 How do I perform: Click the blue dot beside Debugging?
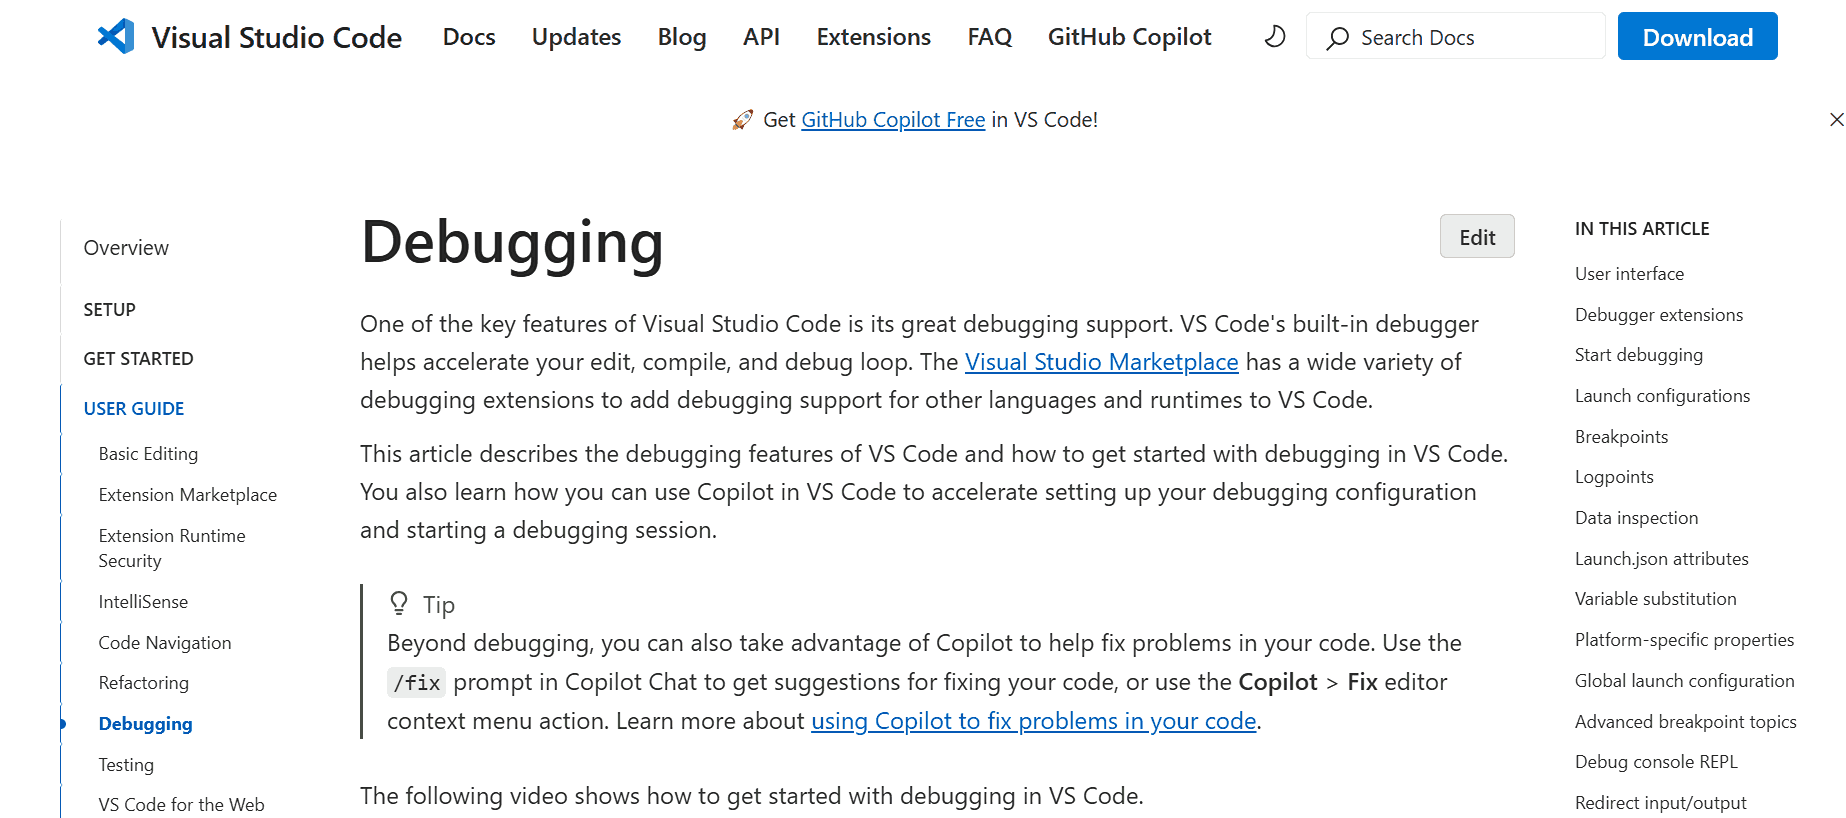pos(63,723)
